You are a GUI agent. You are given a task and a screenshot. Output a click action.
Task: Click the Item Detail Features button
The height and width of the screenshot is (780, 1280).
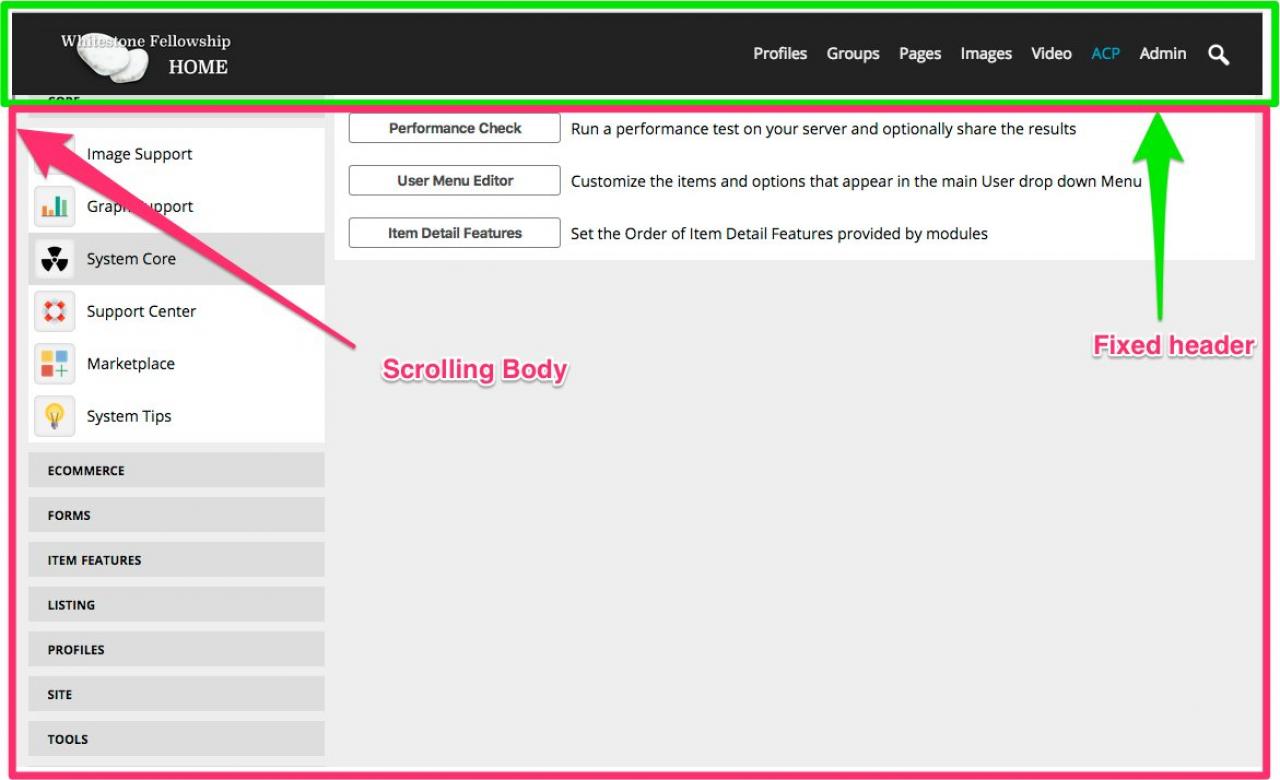[x=455, y=233]
